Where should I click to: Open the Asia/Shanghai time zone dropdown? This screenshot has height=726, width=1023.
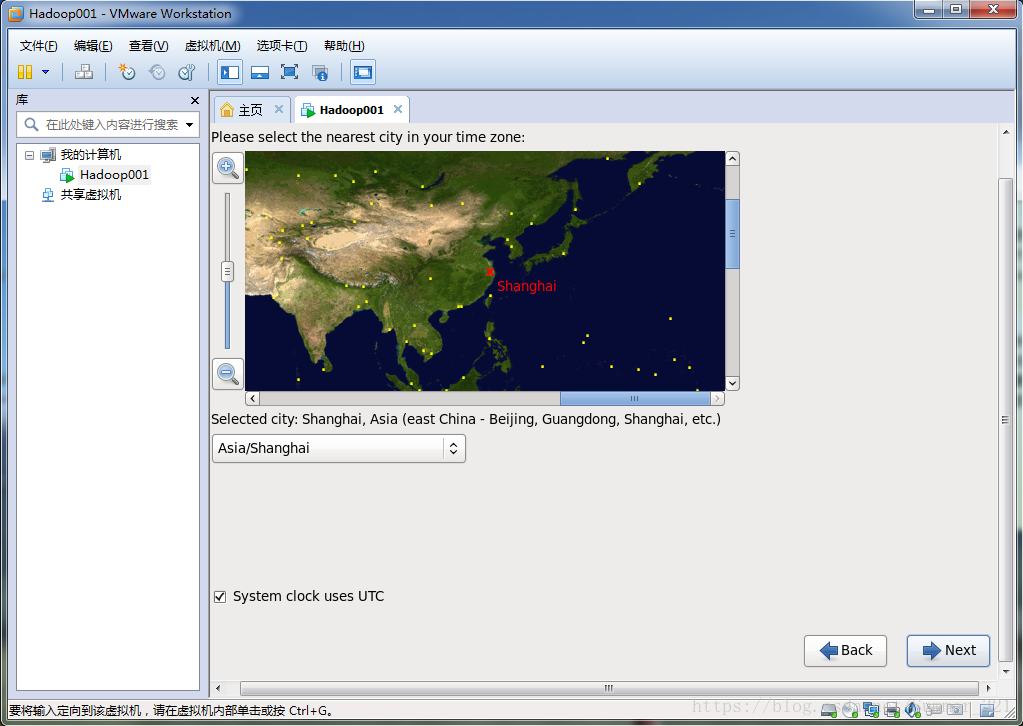tap(339, 448)
